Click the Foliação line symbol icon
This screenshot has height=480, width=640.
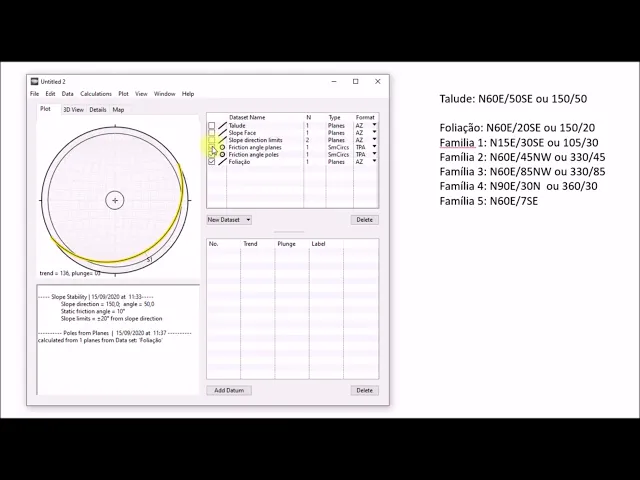click(x=222, y=162)
